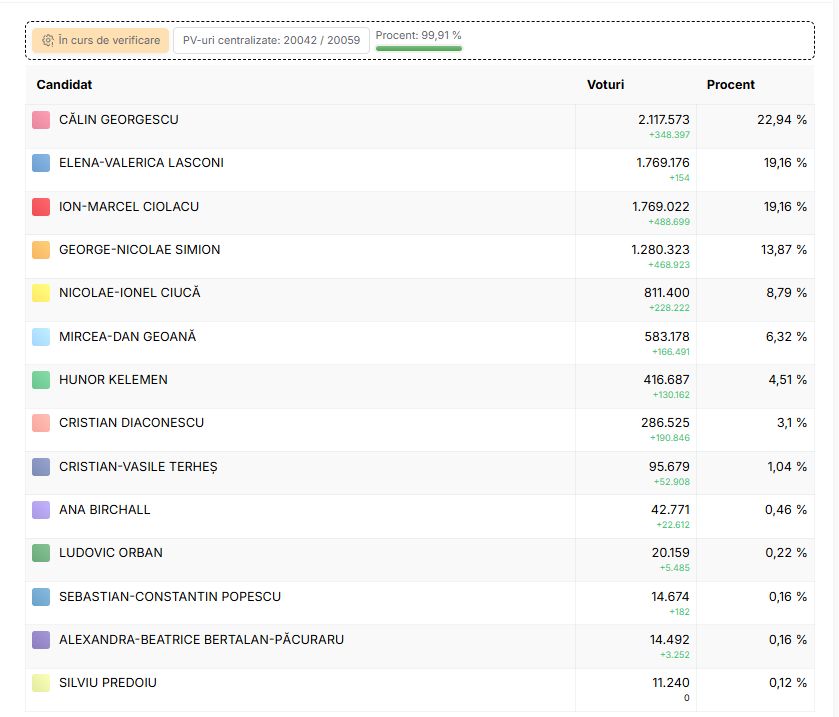Click the blue swatch beside Sebastian-Constantin Popescu
Viewport: 839px width, 717px height.
41,597
